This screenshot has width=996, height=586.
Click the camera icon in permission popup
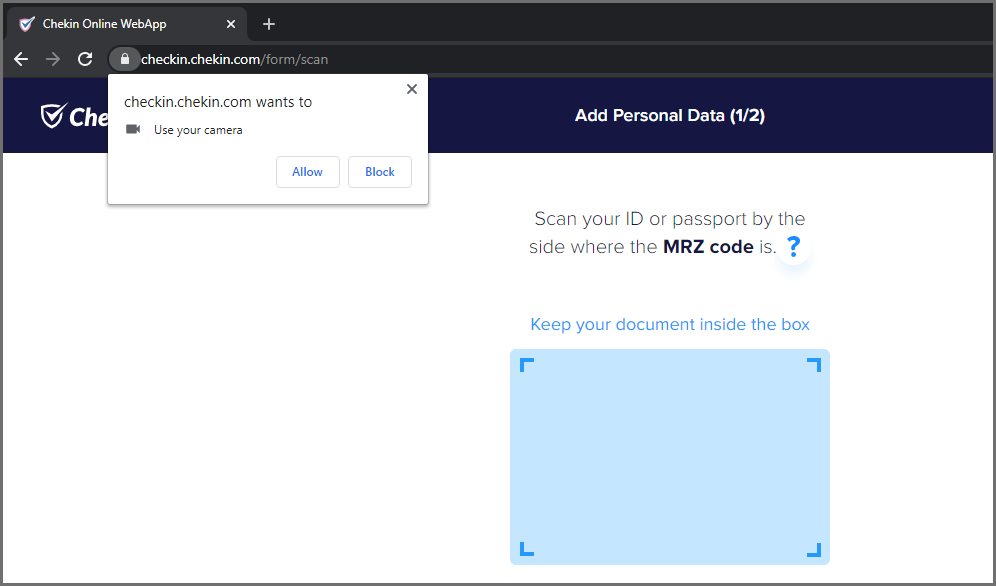(x=133, y=129)
